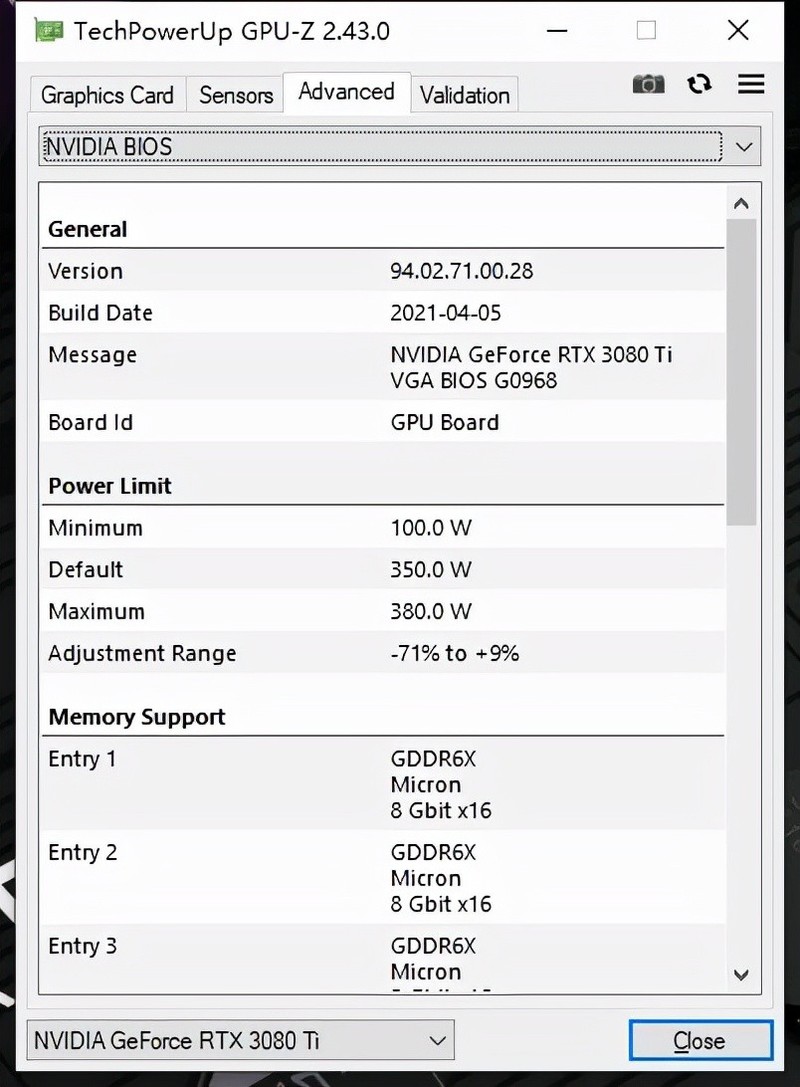
Task: Select the Version row value
Action: (461, 271)
